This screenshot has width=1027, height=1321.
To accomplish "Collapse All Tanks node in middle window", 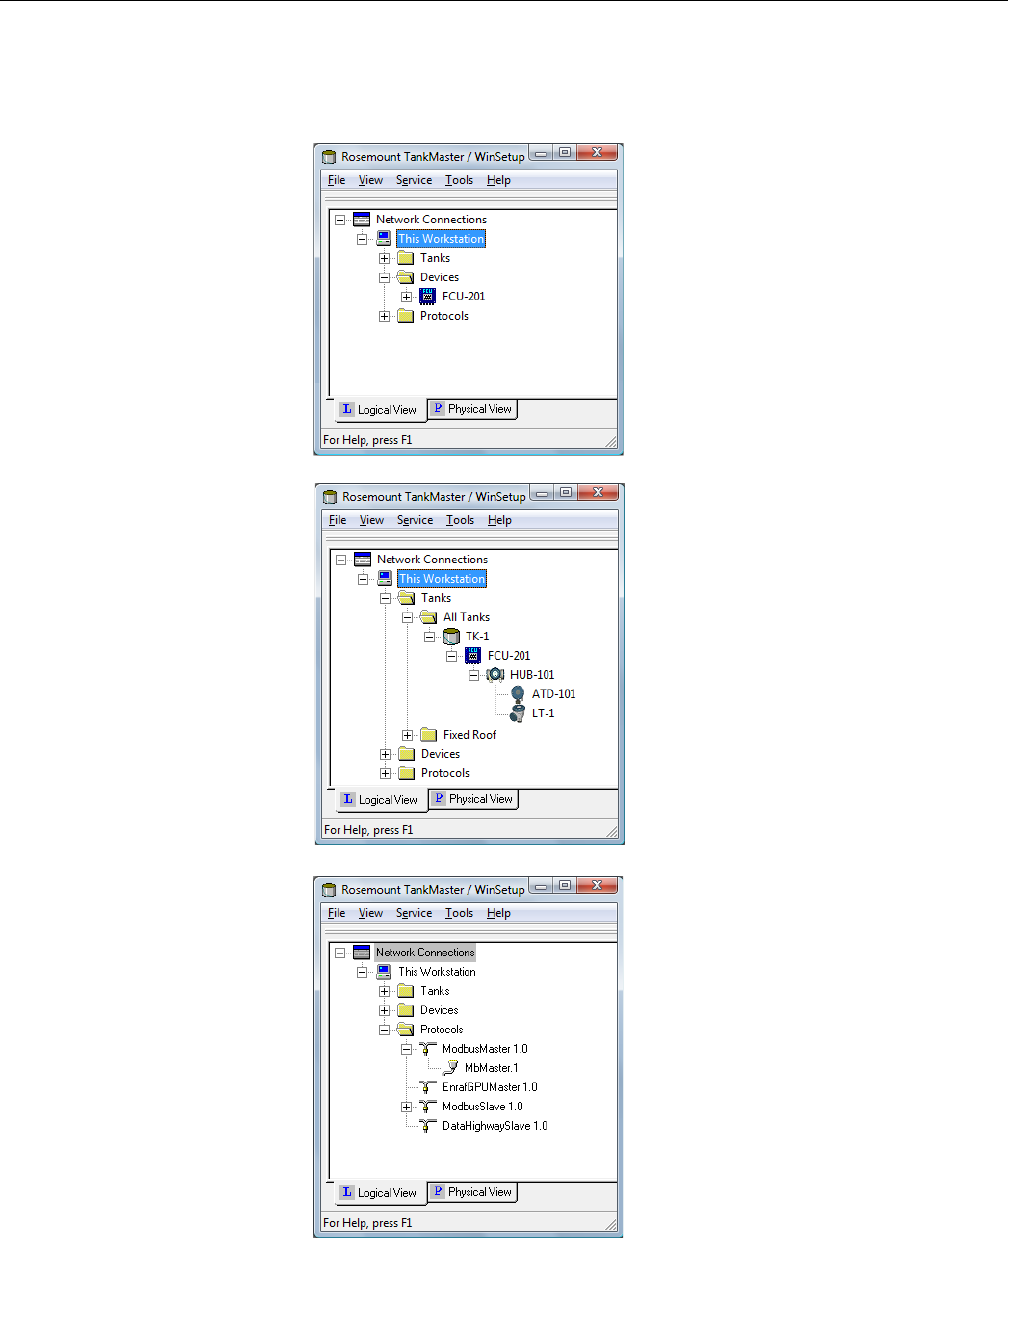I will click(407, 617).
